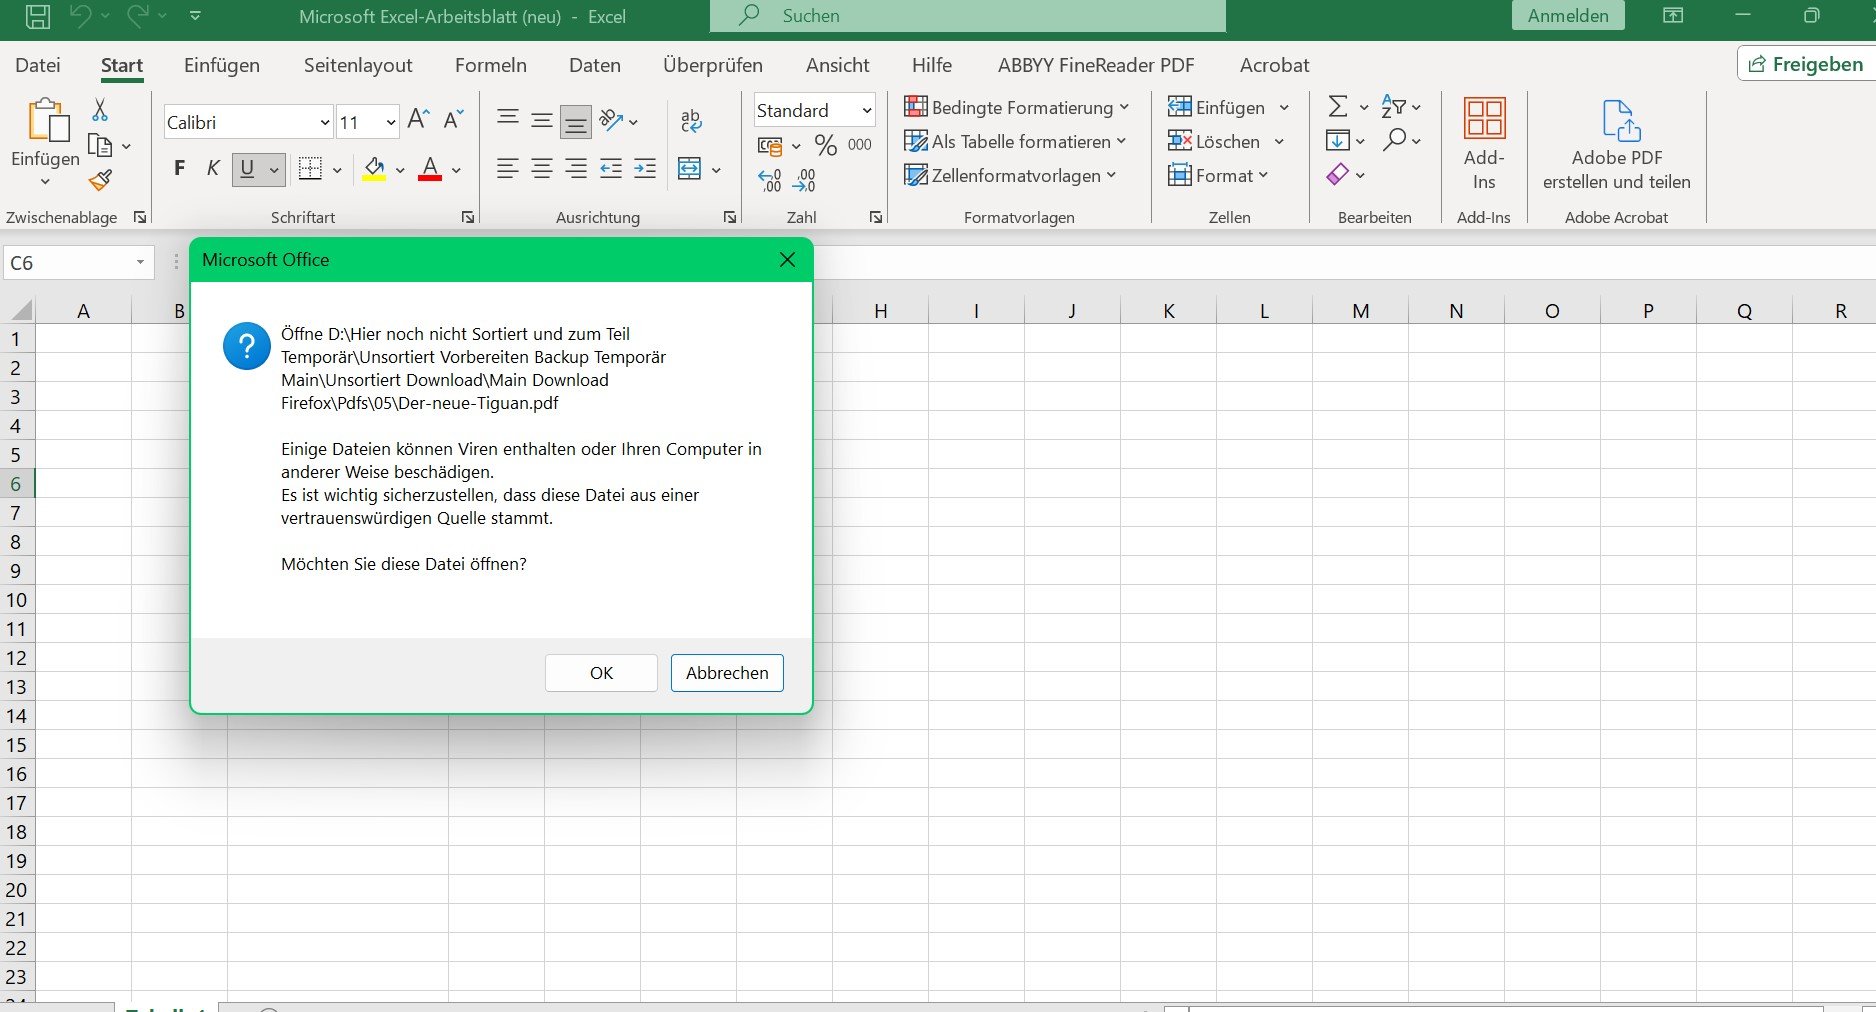The image size is (1876, 1012).
Task: Click the Format Painter brush icon
Action: 100,181
